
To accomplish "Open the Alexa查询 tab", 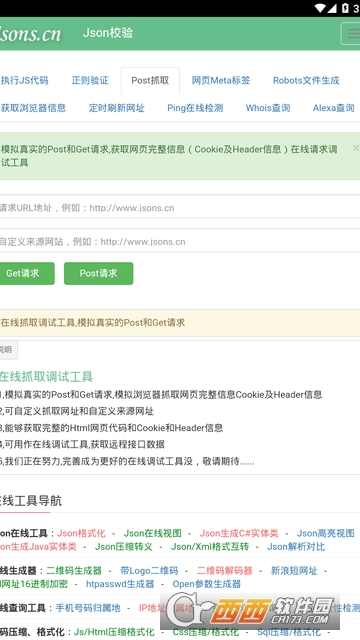I will coord(333,108).
